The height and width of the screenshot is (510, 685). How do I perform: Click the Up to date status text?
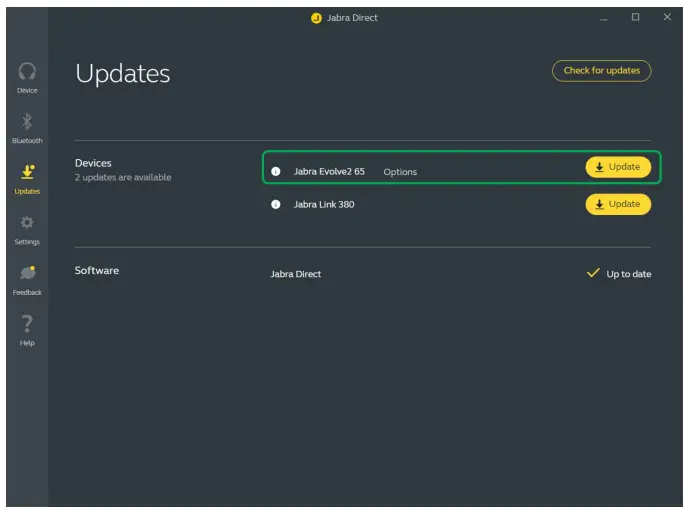click(629, 274)
